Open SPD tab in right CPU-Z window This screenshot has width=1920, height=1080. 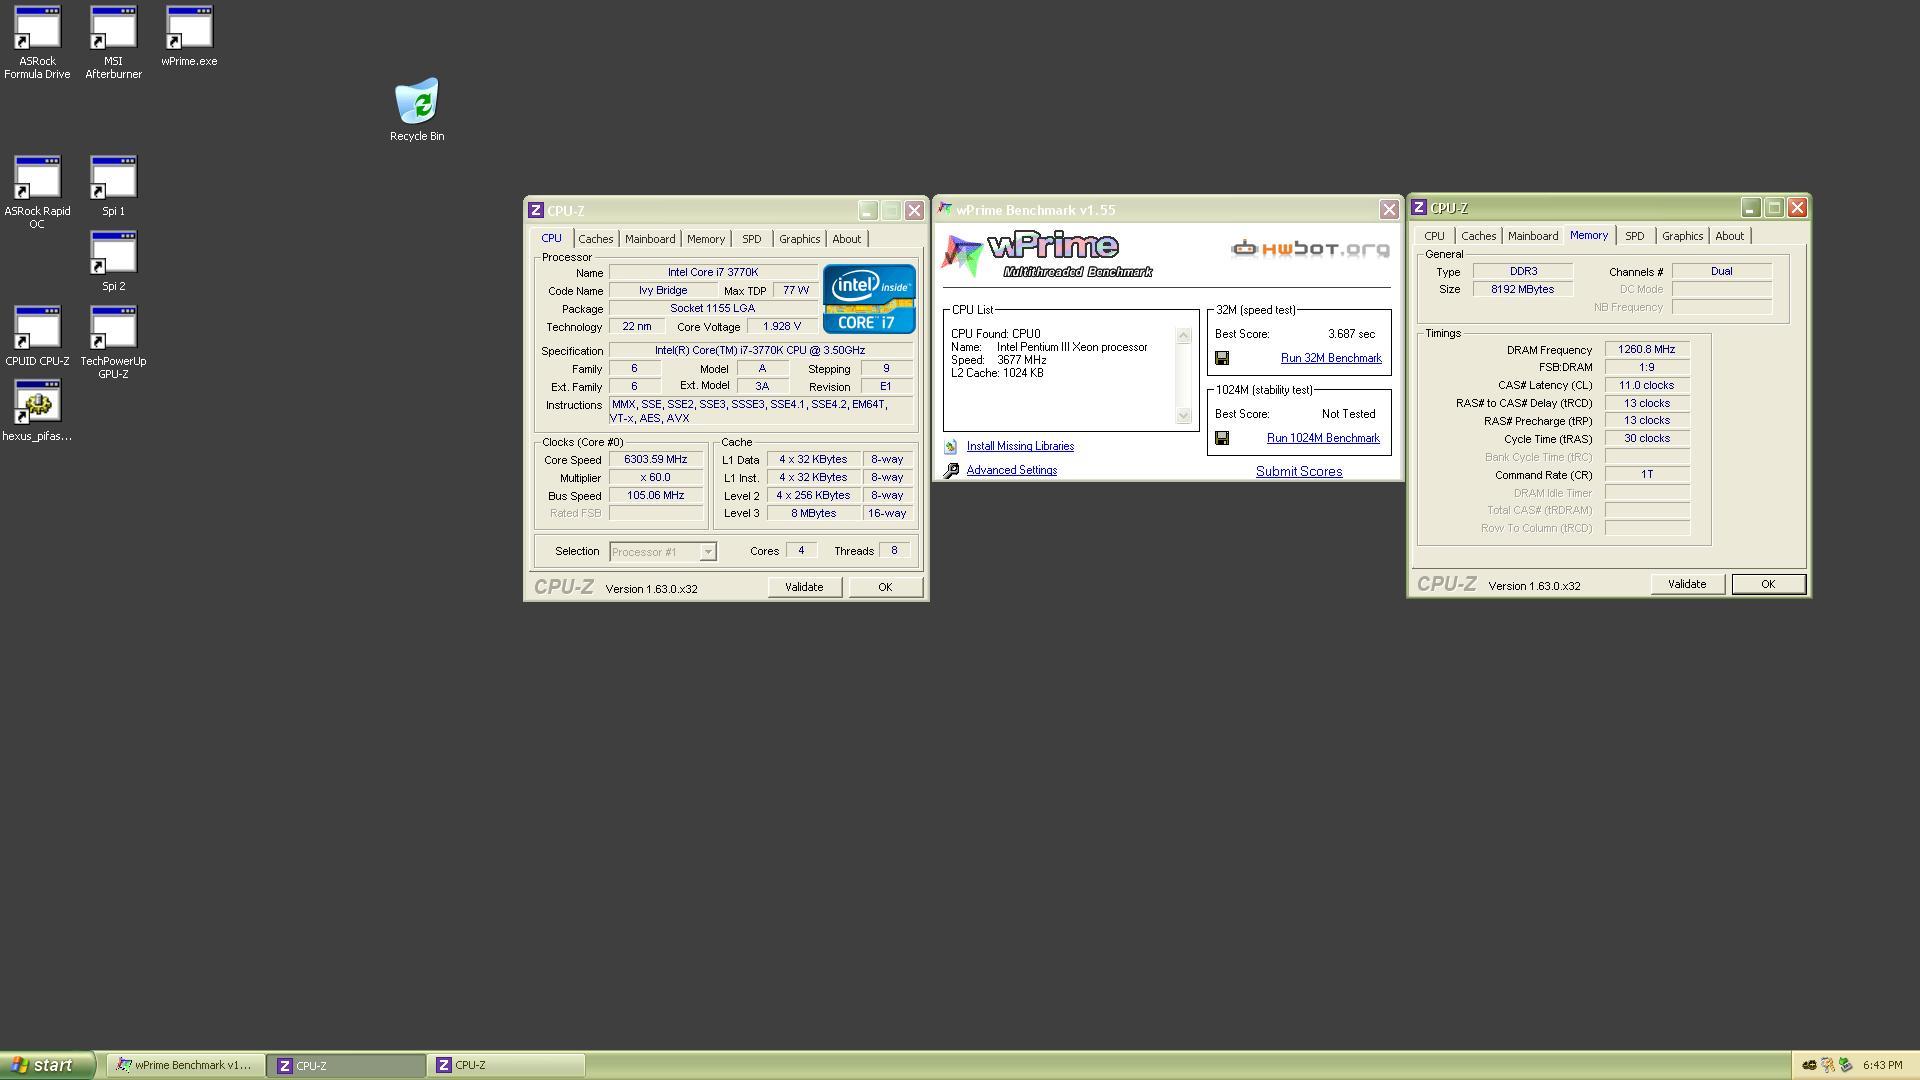1635,236
